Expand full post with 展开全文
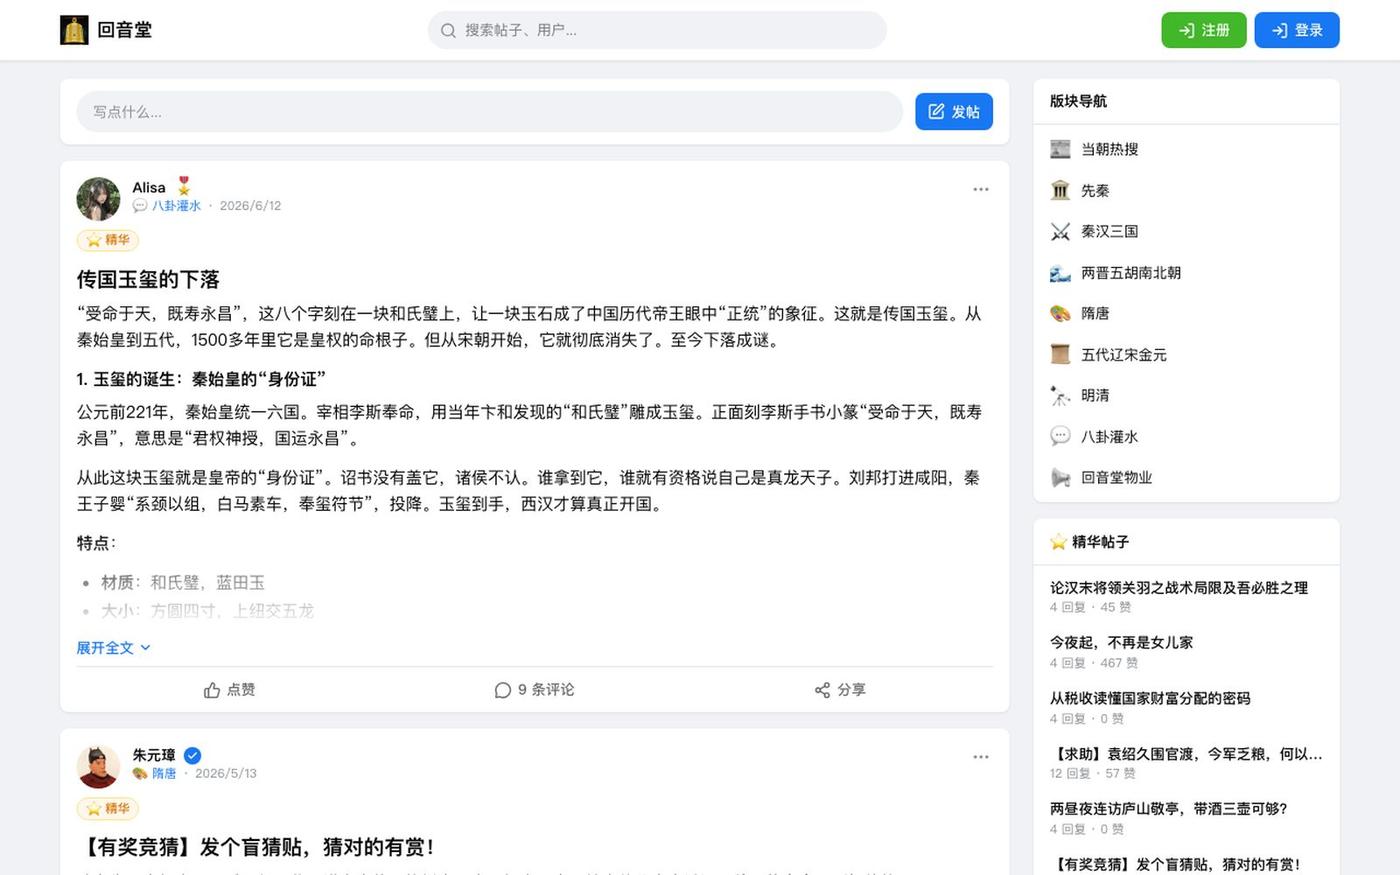Image resolution: width=1400 pixels, height=875 pixels. coord(114,648)
